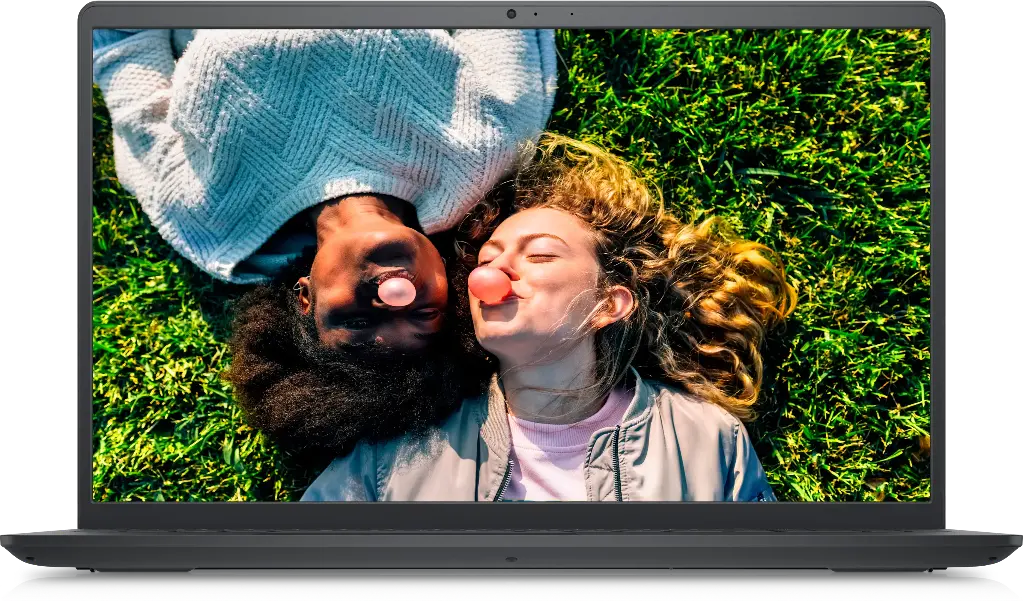Click the small microphone hole beside webcam
Image resolution: width=1023 pixels, height=601 pixels.
click(534, 14)
